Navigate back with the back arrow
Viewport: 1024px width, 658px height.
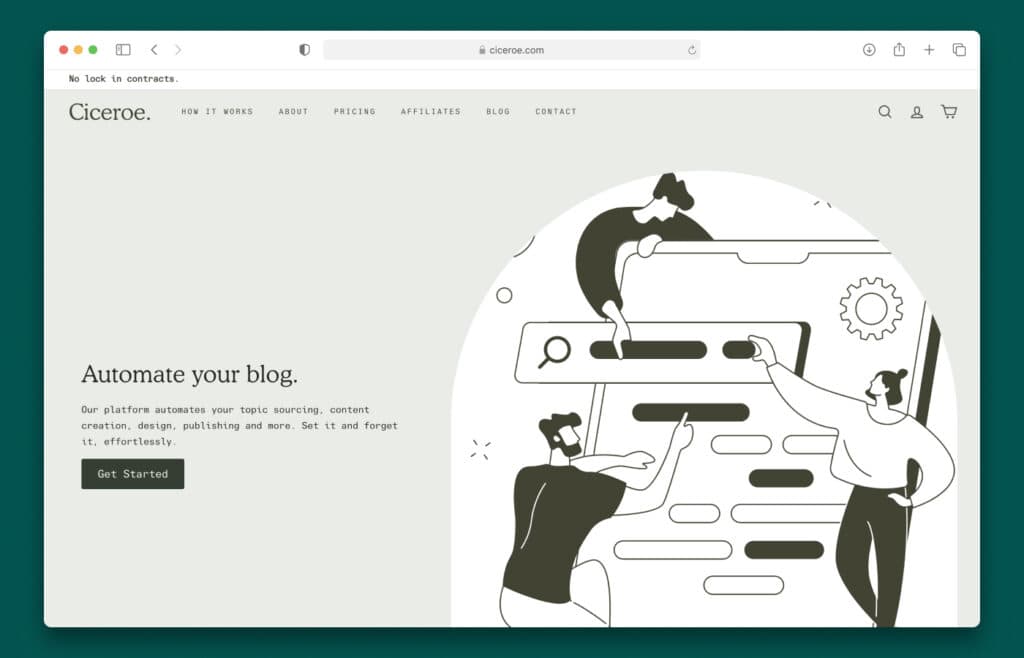click(153, 49)
